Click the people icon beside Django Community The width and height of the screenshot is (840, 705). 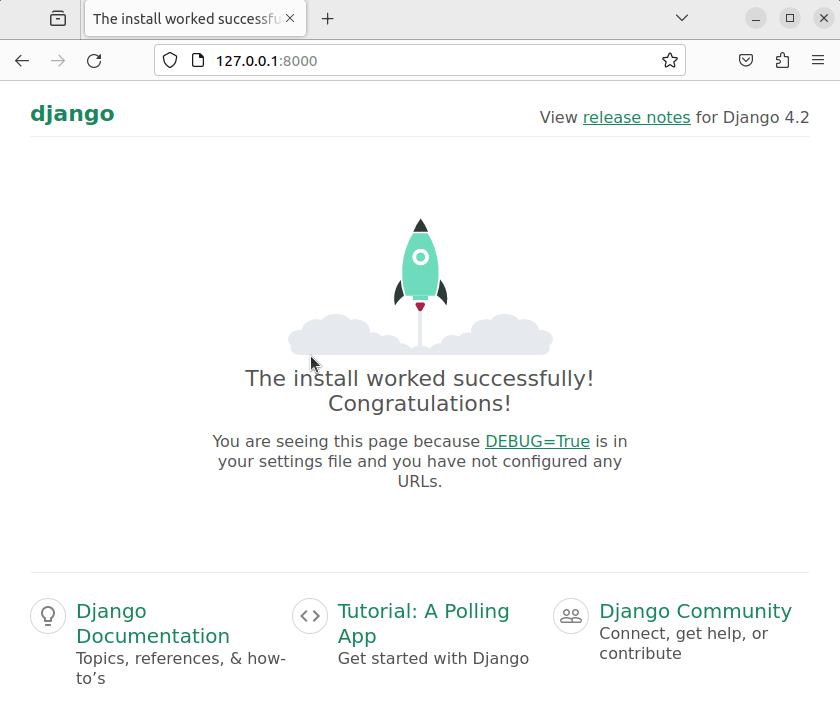[x=571, y=616]
